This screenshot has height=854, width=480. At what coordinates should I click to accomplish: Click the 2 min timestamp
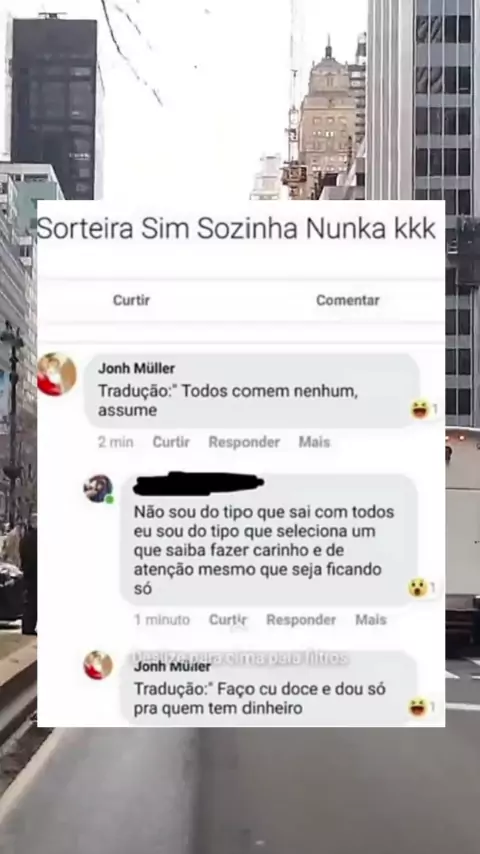coord(116,442)
